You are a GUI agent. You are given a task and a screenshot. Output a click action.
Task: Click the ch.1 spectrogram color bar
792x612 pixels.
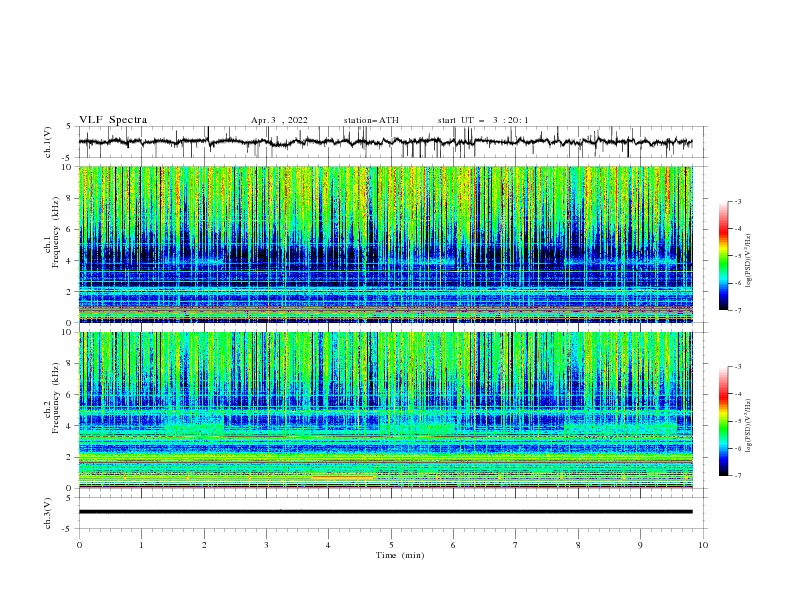coord(723,256)
